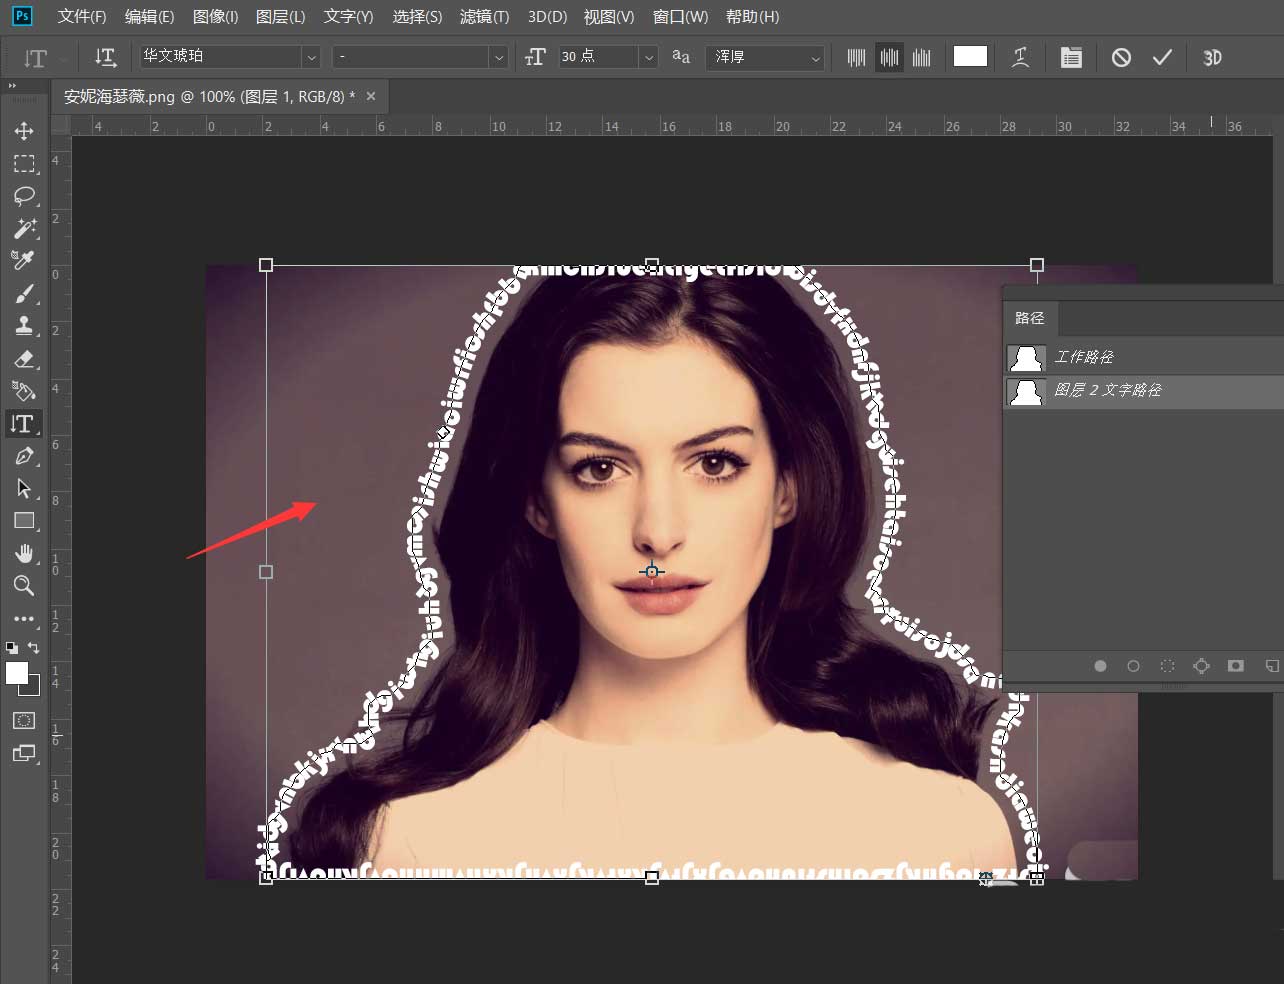This screenshot has height=984, width=1284.
Task: Open the font family dropdown 华文琥珀
Action: click(229, 57)
